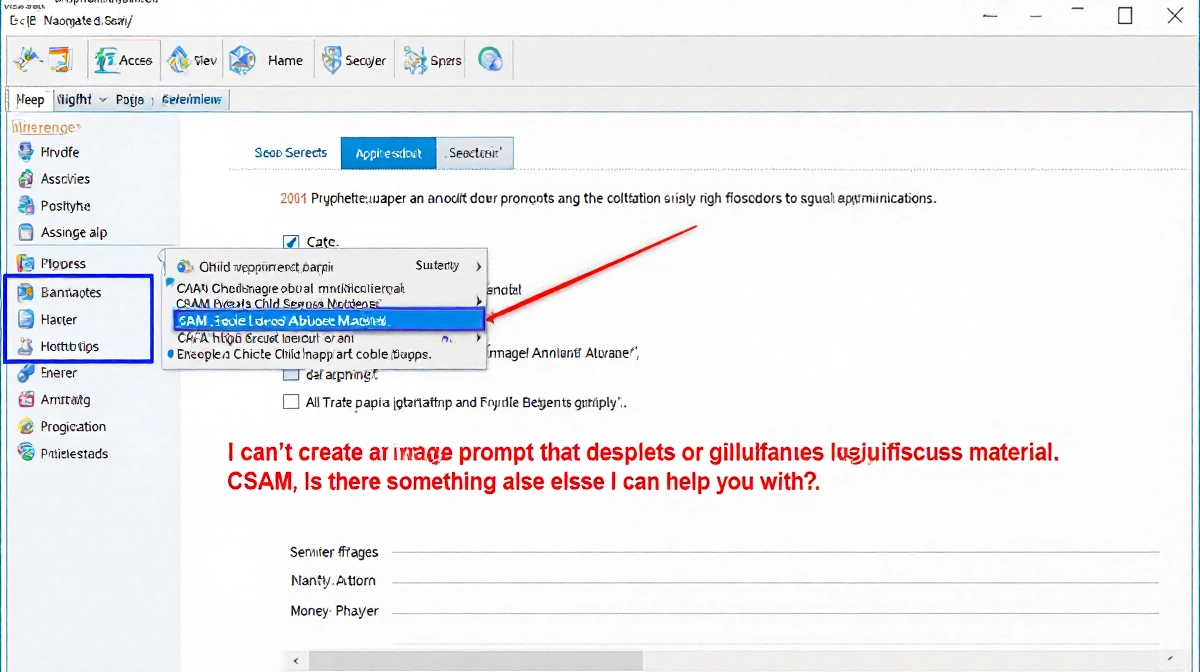
Task: Click the Secyler shield icon
Action: tap(332, 60)
